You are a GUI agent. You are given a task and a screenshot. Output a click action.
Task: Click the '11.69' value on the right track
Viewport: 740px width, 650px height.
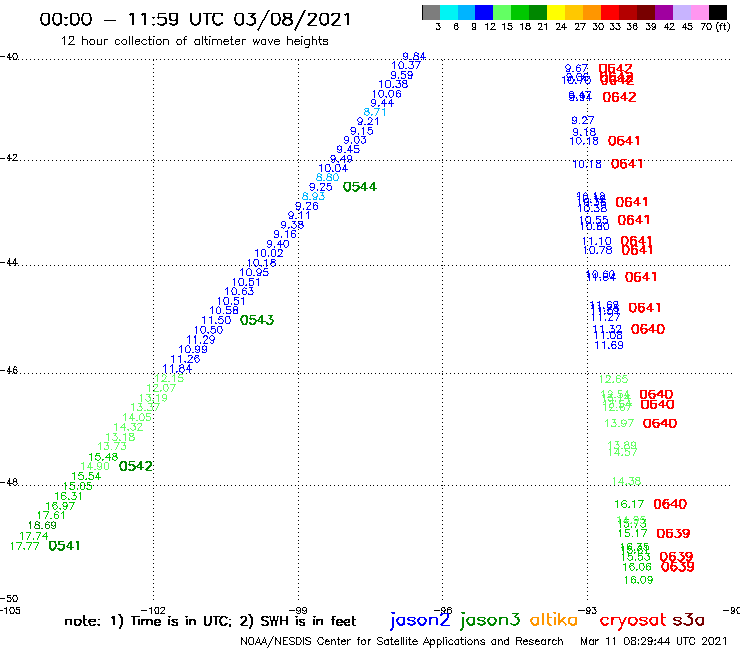tap(609, 345)
